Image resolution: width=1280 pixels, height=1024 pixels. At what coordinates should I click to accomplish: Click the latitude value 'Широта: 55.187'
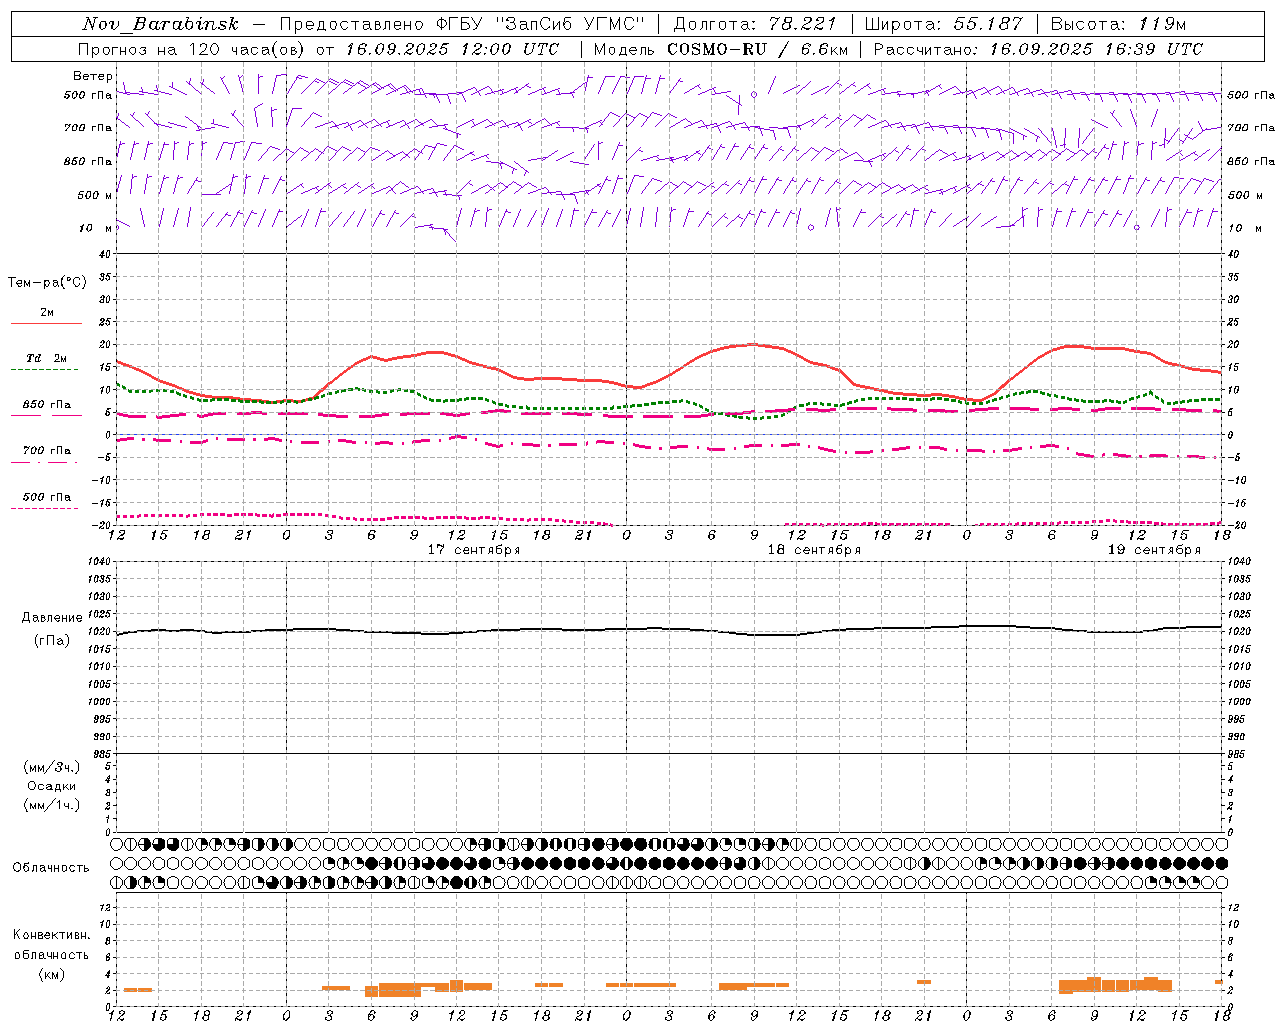943,24
